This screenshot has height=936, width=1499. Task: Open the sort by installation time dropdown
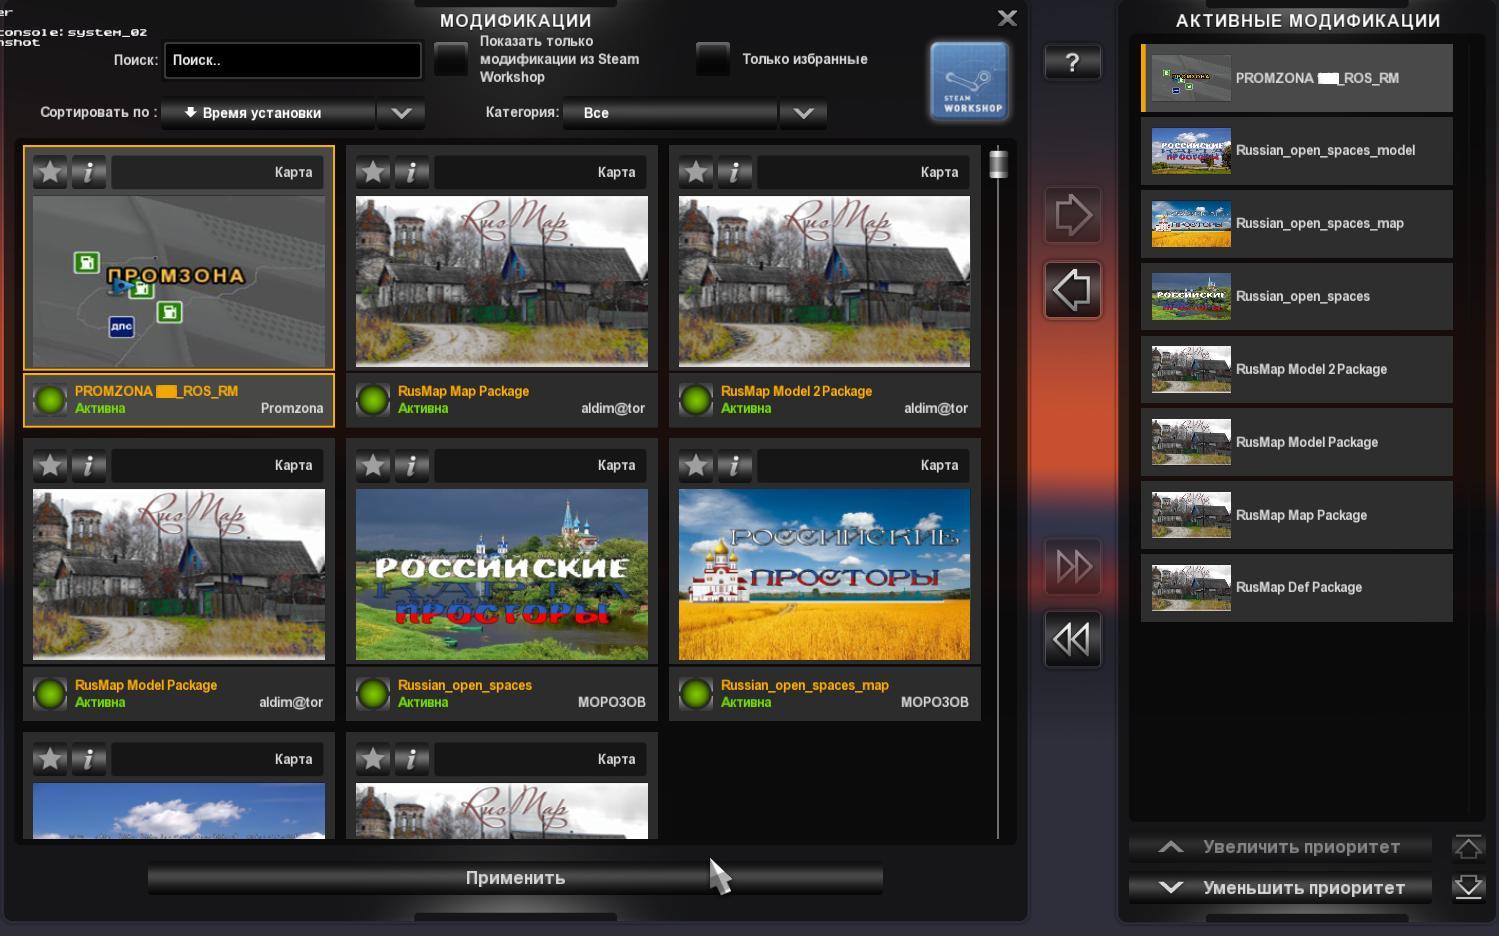click(268, 113)
